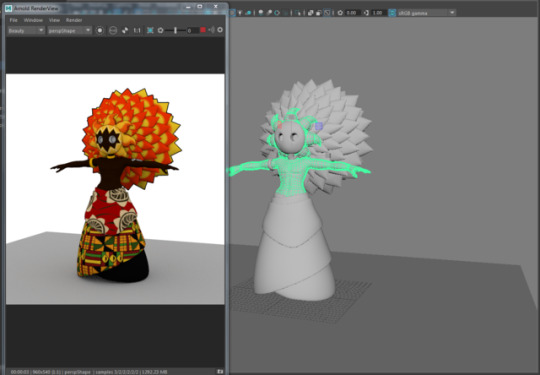Click the memory usage text in status bar

tap(154, 372)
